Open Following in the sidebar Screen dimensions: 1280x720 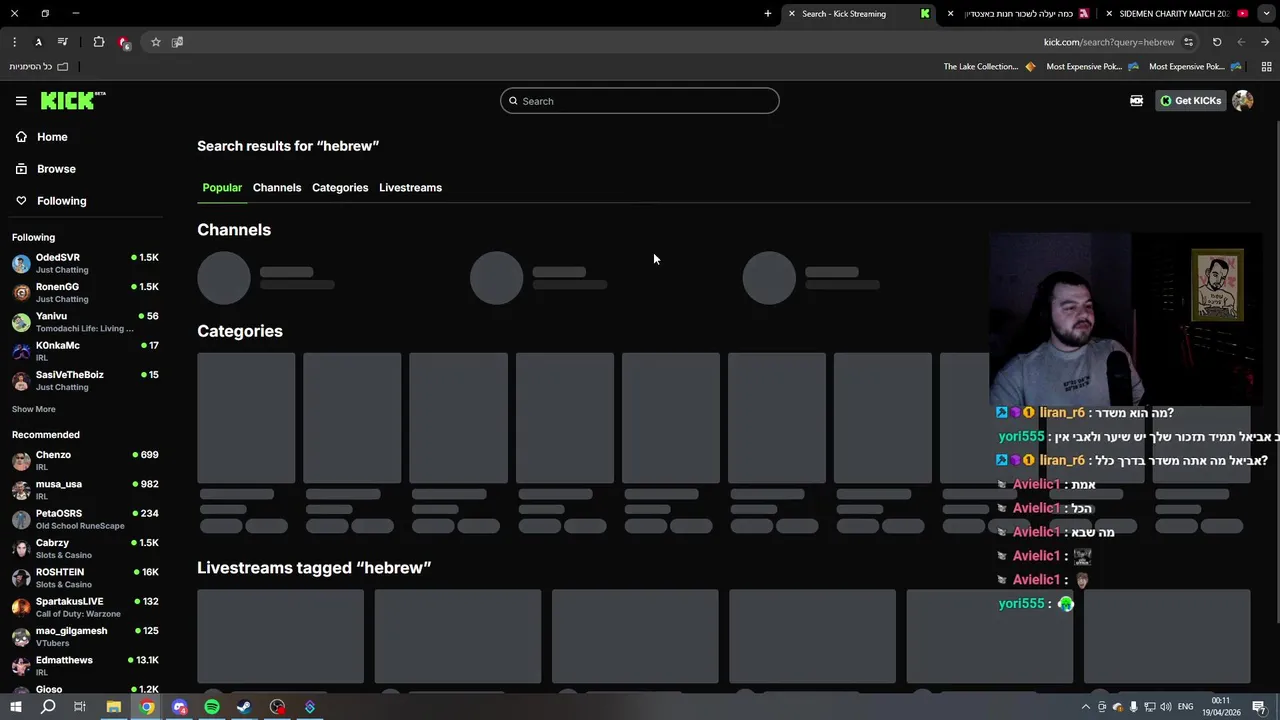pos(61,201)
